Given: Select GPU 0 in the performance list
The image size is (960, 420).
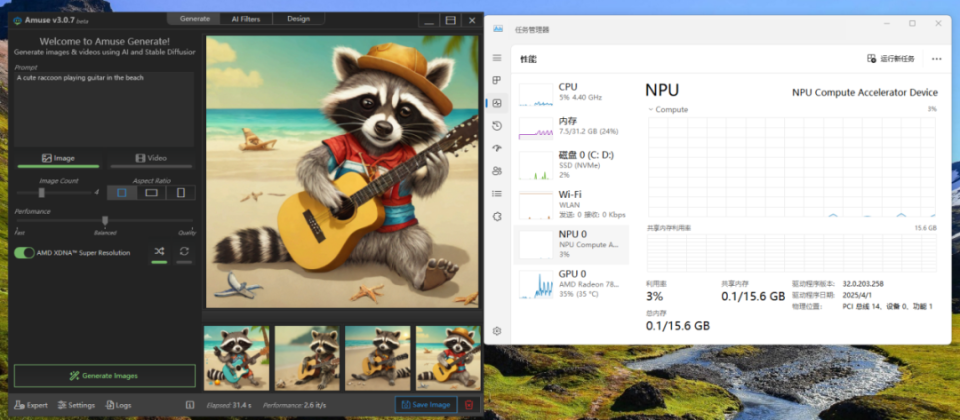Looking at the screenshot, I should (x=571, y=283).
